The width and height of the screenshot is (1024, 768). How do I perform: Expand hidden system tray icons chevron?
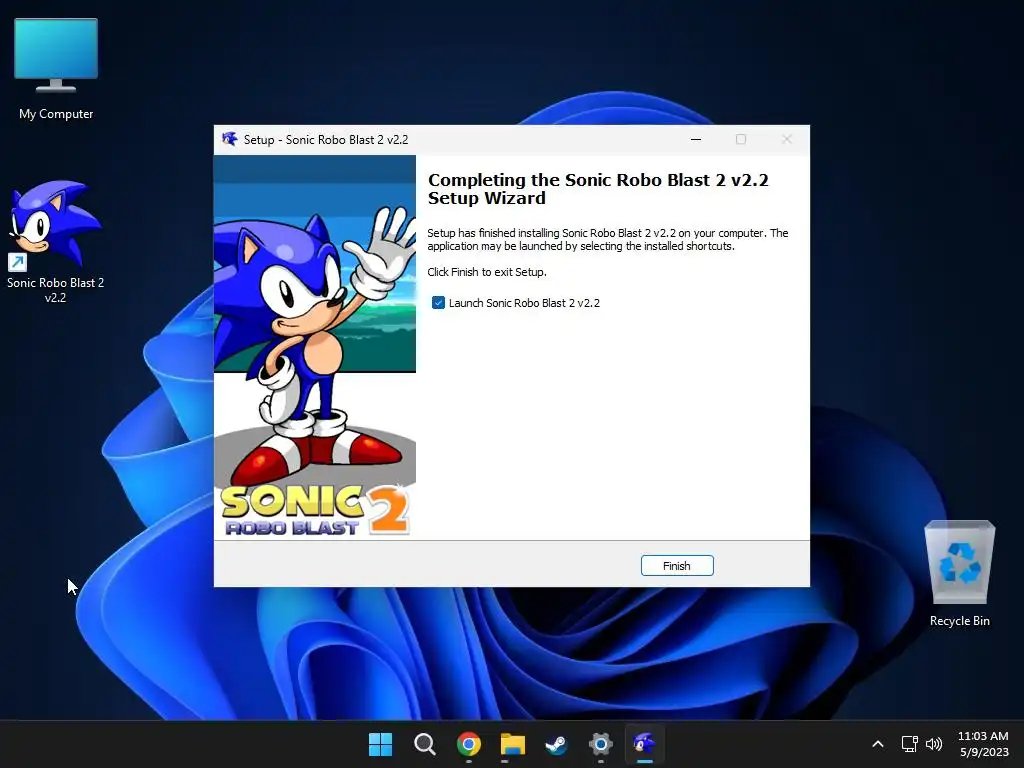[x=878, y=744]
